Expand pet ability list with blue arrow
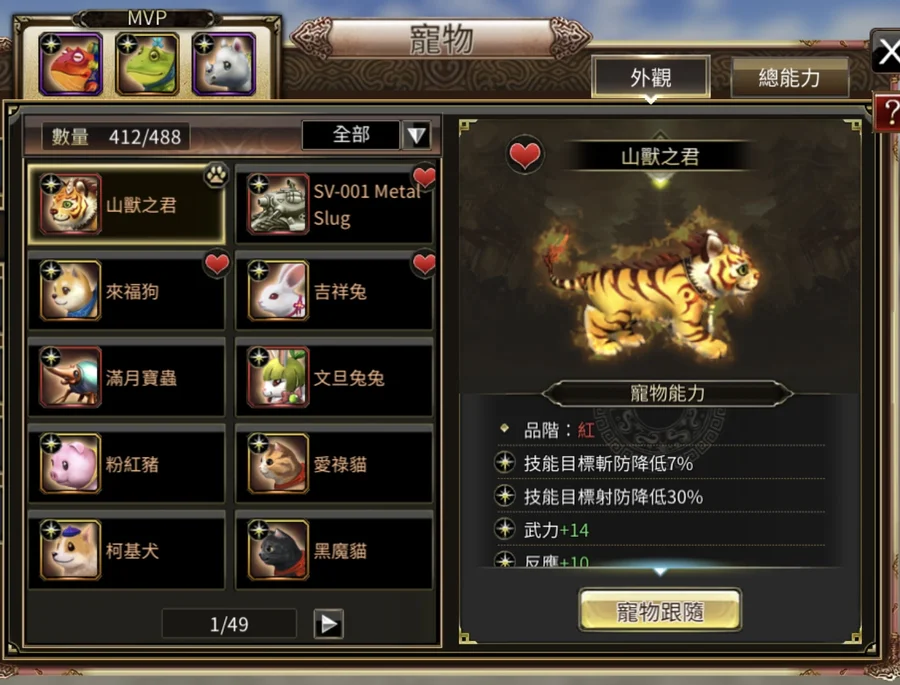The width and height of the screenshot is (900, 685). (660, 571)
